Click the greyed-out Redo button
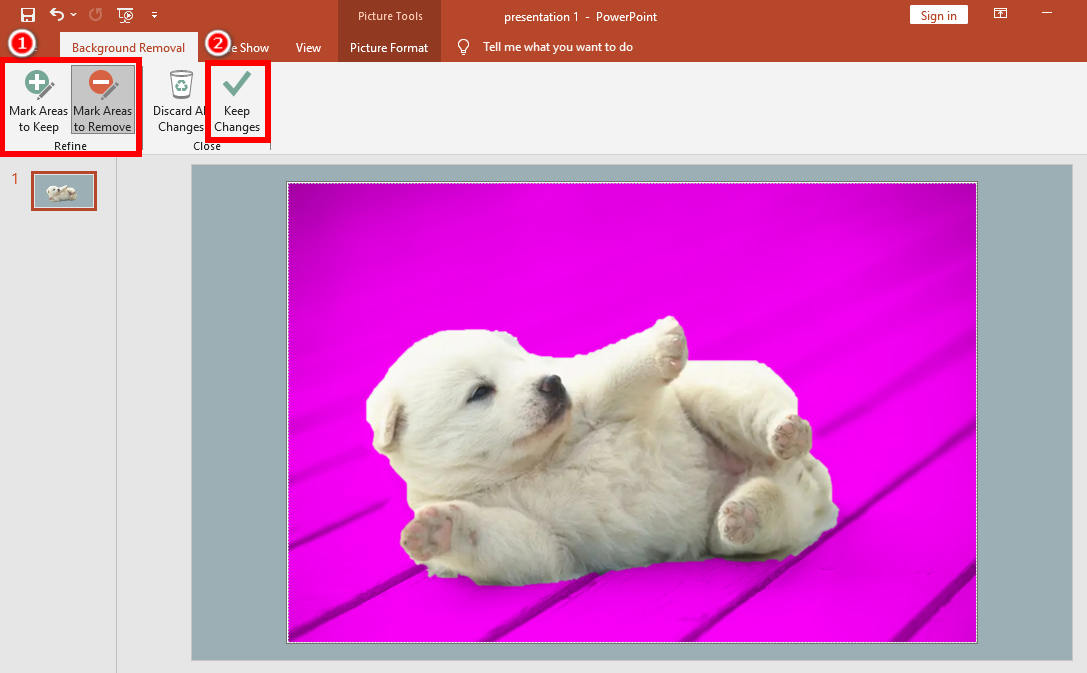The height and width of the screenshot is (673, 1087). click(95, 15)
